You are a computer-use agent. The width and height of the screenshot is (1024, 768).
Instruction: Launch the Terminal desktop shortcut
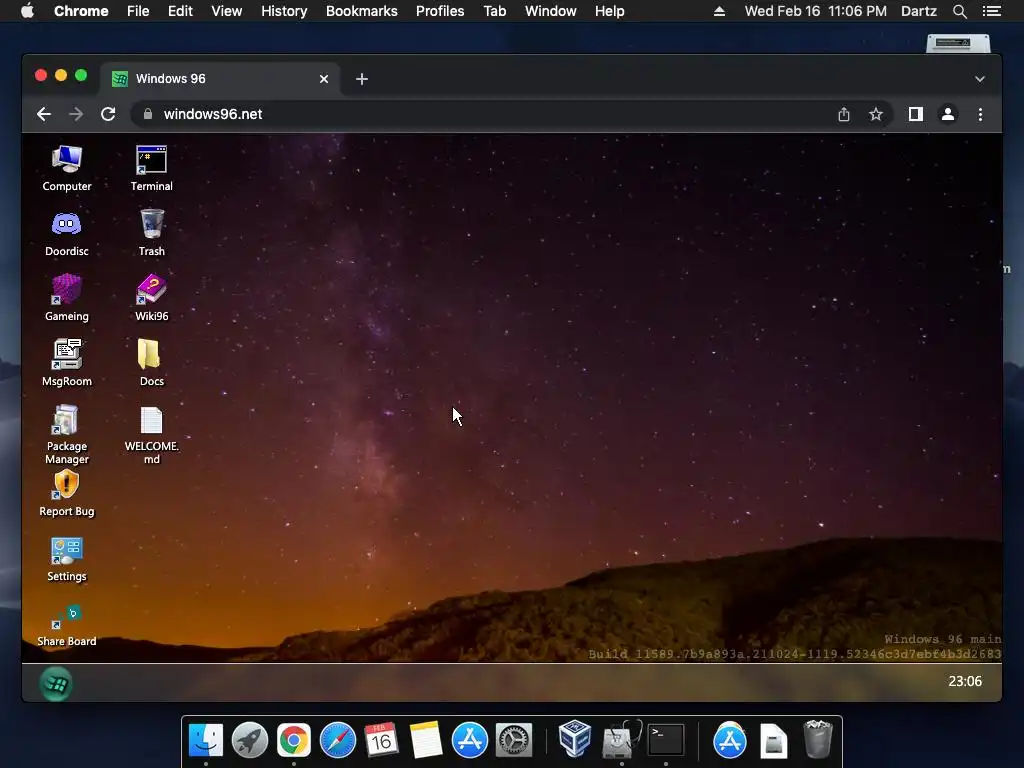click(152, 168)
